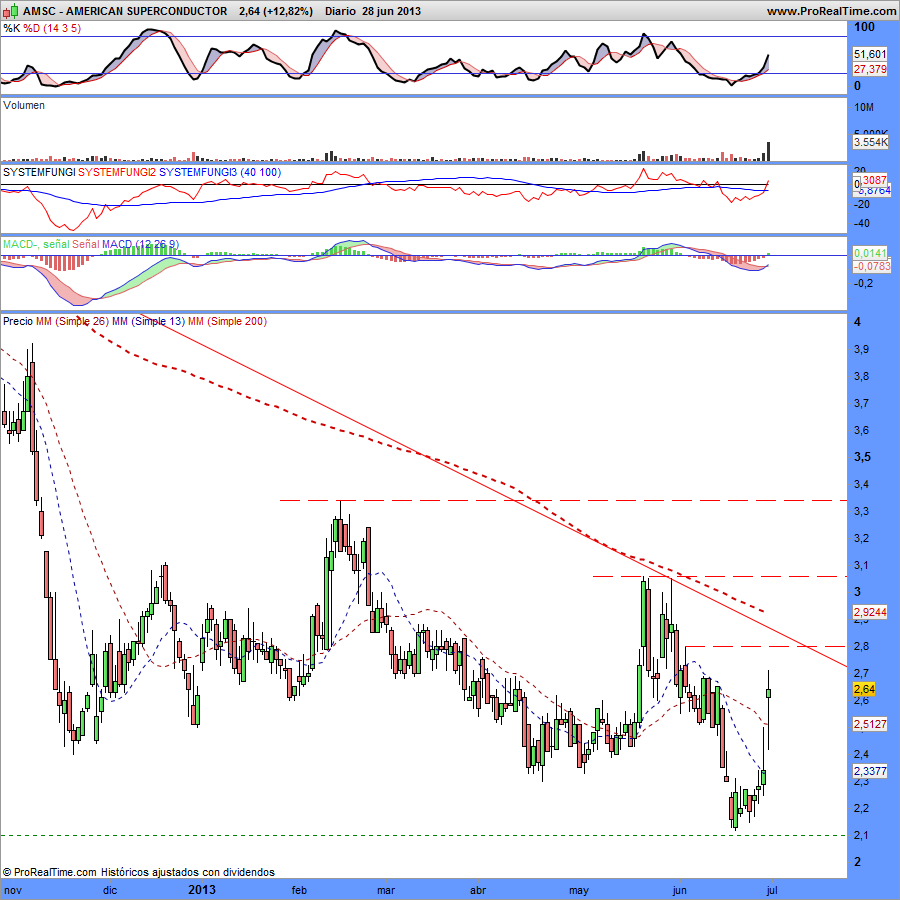Select the blue -5,8764 indicator value

pyautogui.click(x=874, y=191)
